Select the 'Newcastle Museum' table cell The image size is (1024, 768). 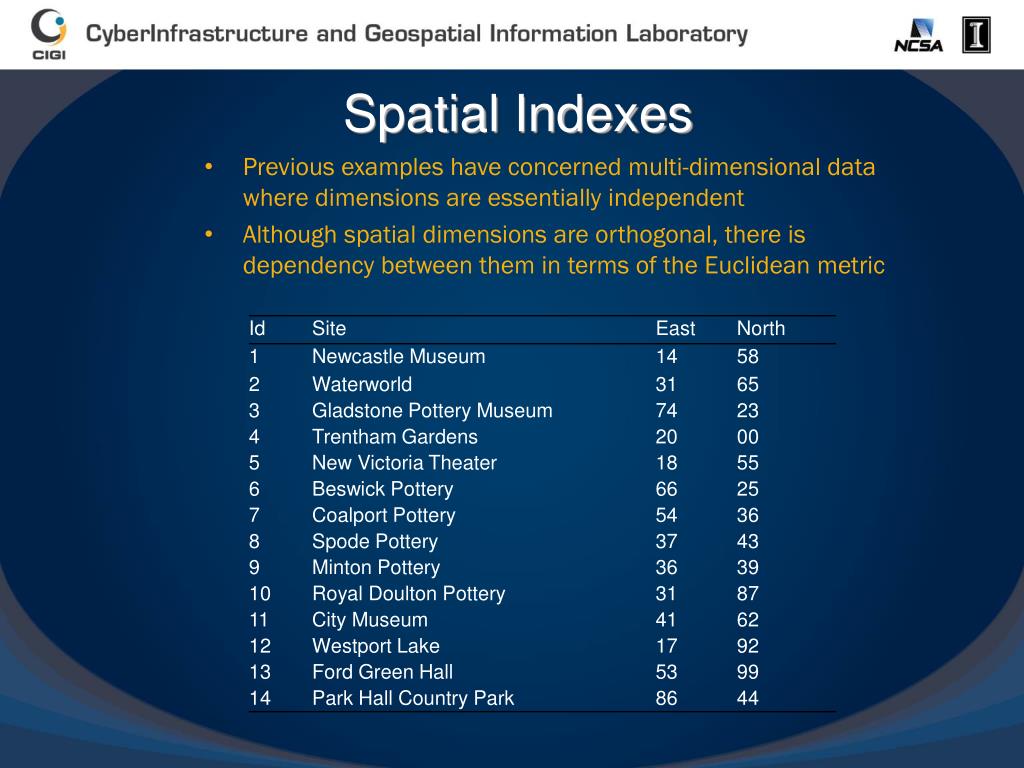(x=398, y=357)
